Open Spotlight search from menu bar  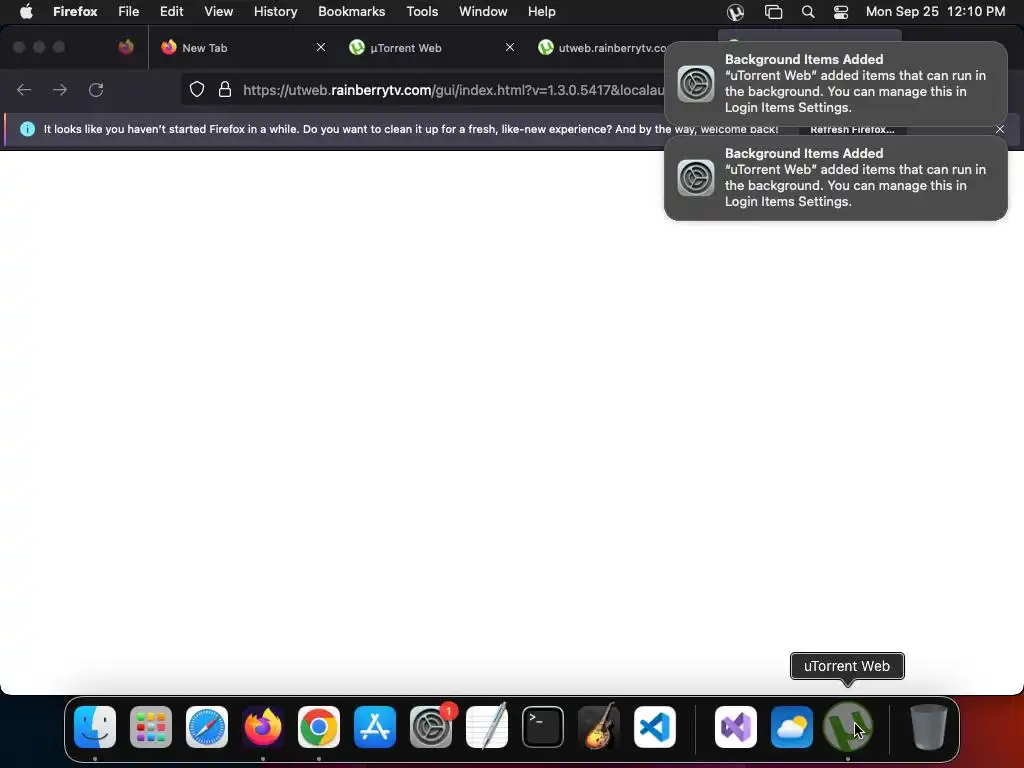click(808, 12)
